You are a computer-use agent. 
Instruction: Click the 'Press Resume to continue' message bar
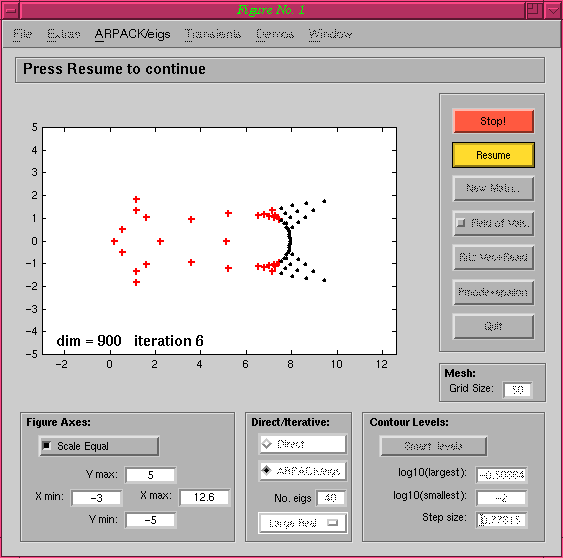coord(280,70)
